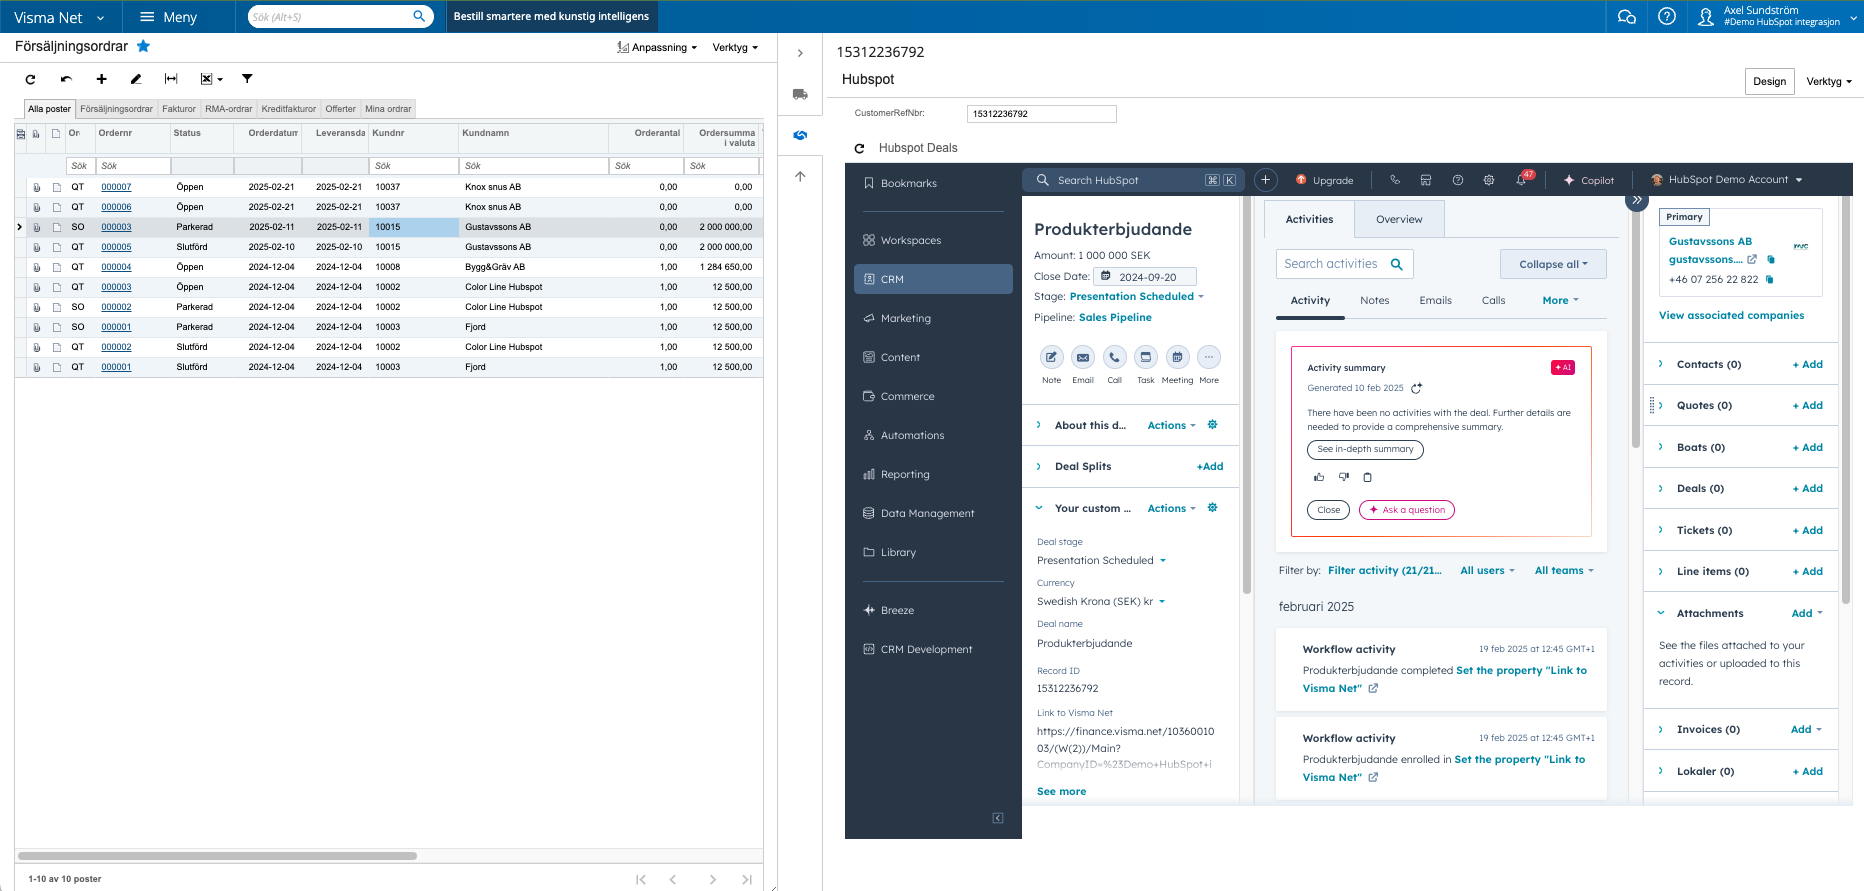
Task: Click the undo icon in the order toolbar
Action: pos(66,79)
